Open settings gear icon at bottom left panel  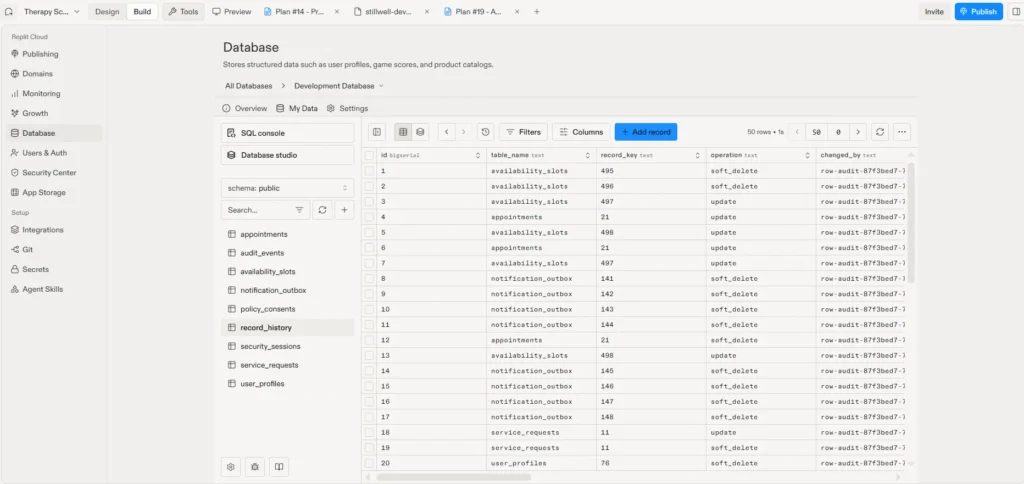[231, 467]
